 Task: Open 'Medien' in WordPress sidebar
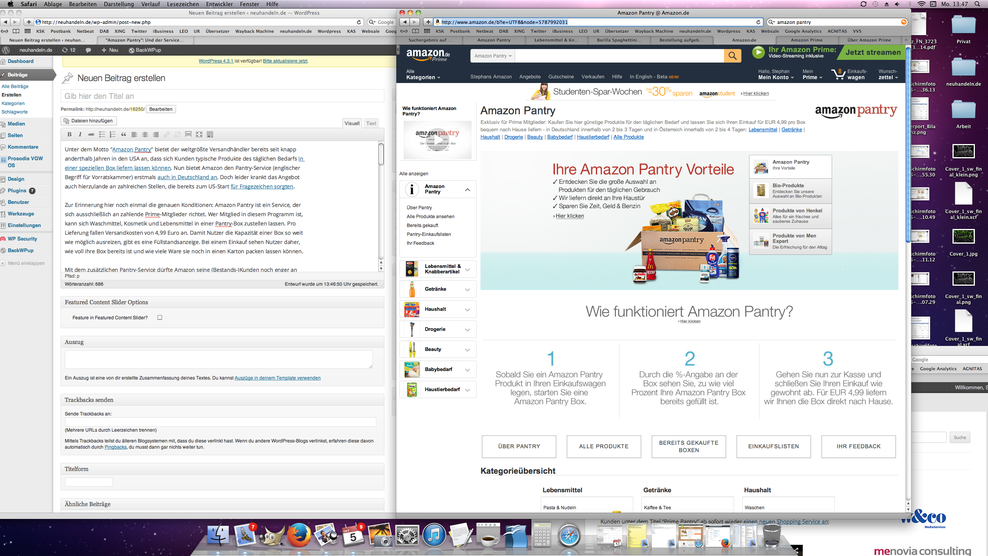(16, 124)
